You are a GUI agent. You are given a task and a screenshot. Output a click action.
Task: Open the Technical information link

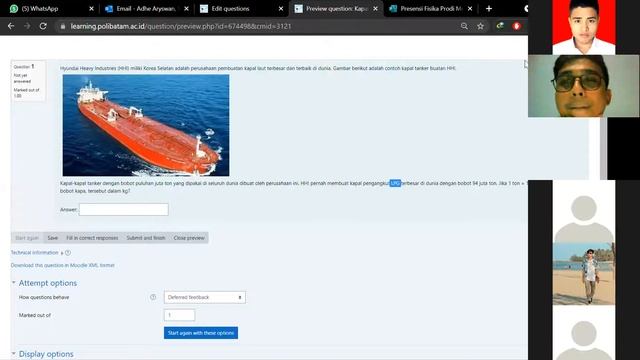click(35, 253)
